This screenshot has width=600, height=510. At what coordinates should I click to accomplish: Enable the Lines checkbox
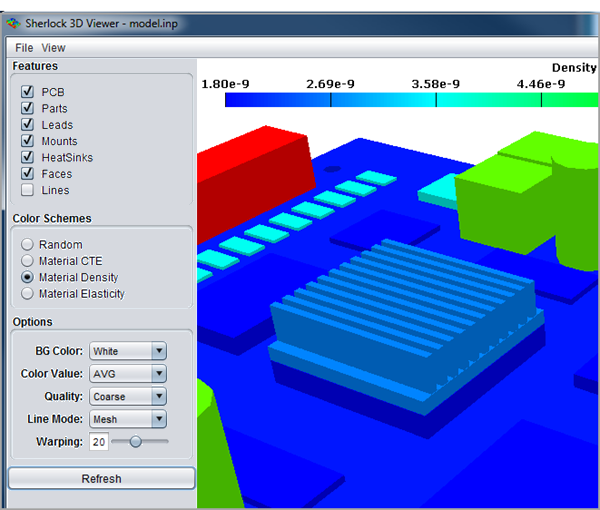point(28,190)
